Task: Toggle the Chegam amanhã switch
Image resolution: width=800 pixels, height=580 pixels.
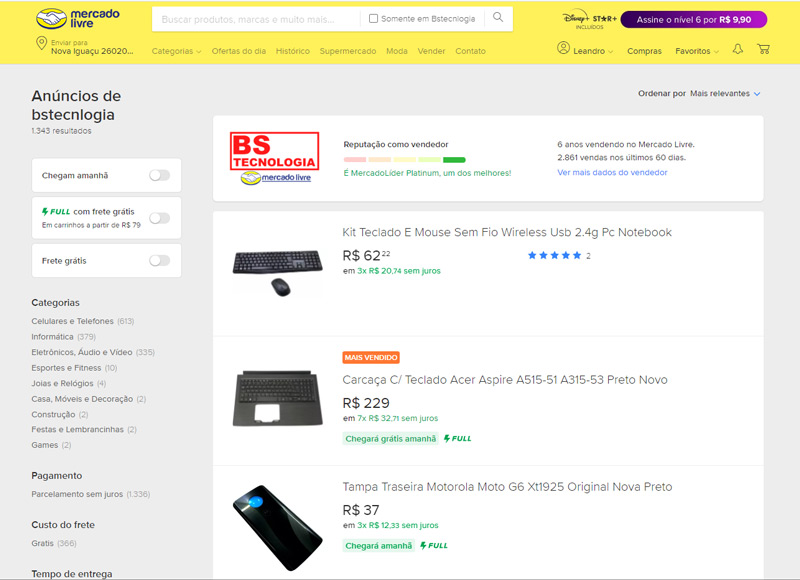Action: (x=159, y=175)
